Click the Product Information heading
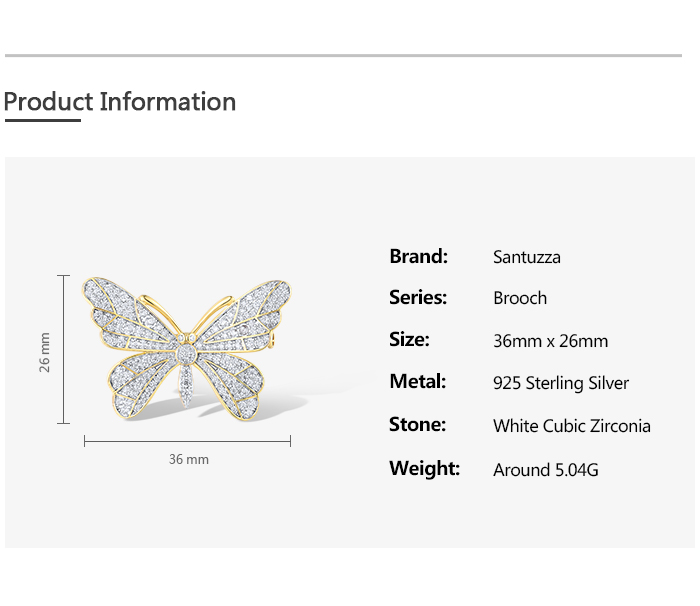Screen dimensions: 700x606 click(120, 102)
